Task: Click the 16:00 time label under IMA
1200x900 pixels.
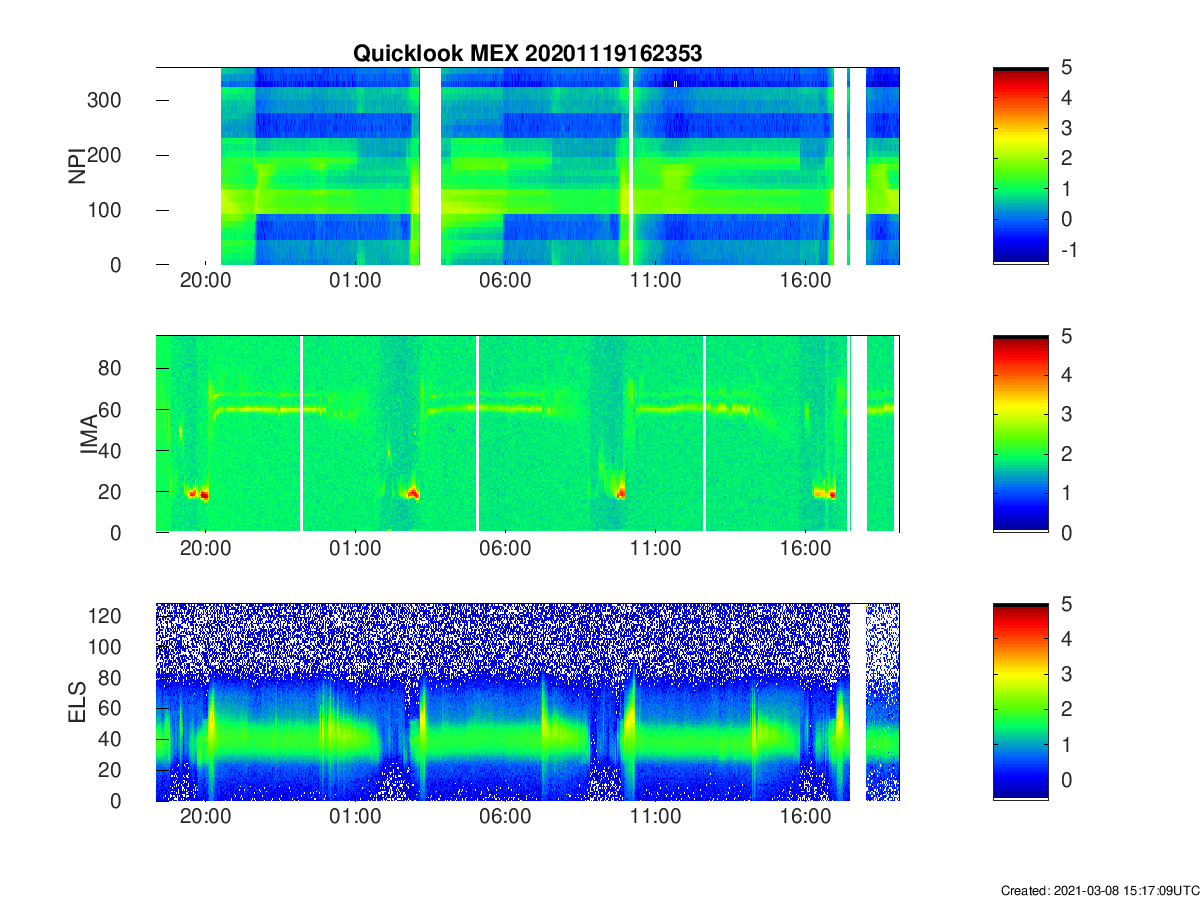Action: pyautogui.click(x=806, y=549)
